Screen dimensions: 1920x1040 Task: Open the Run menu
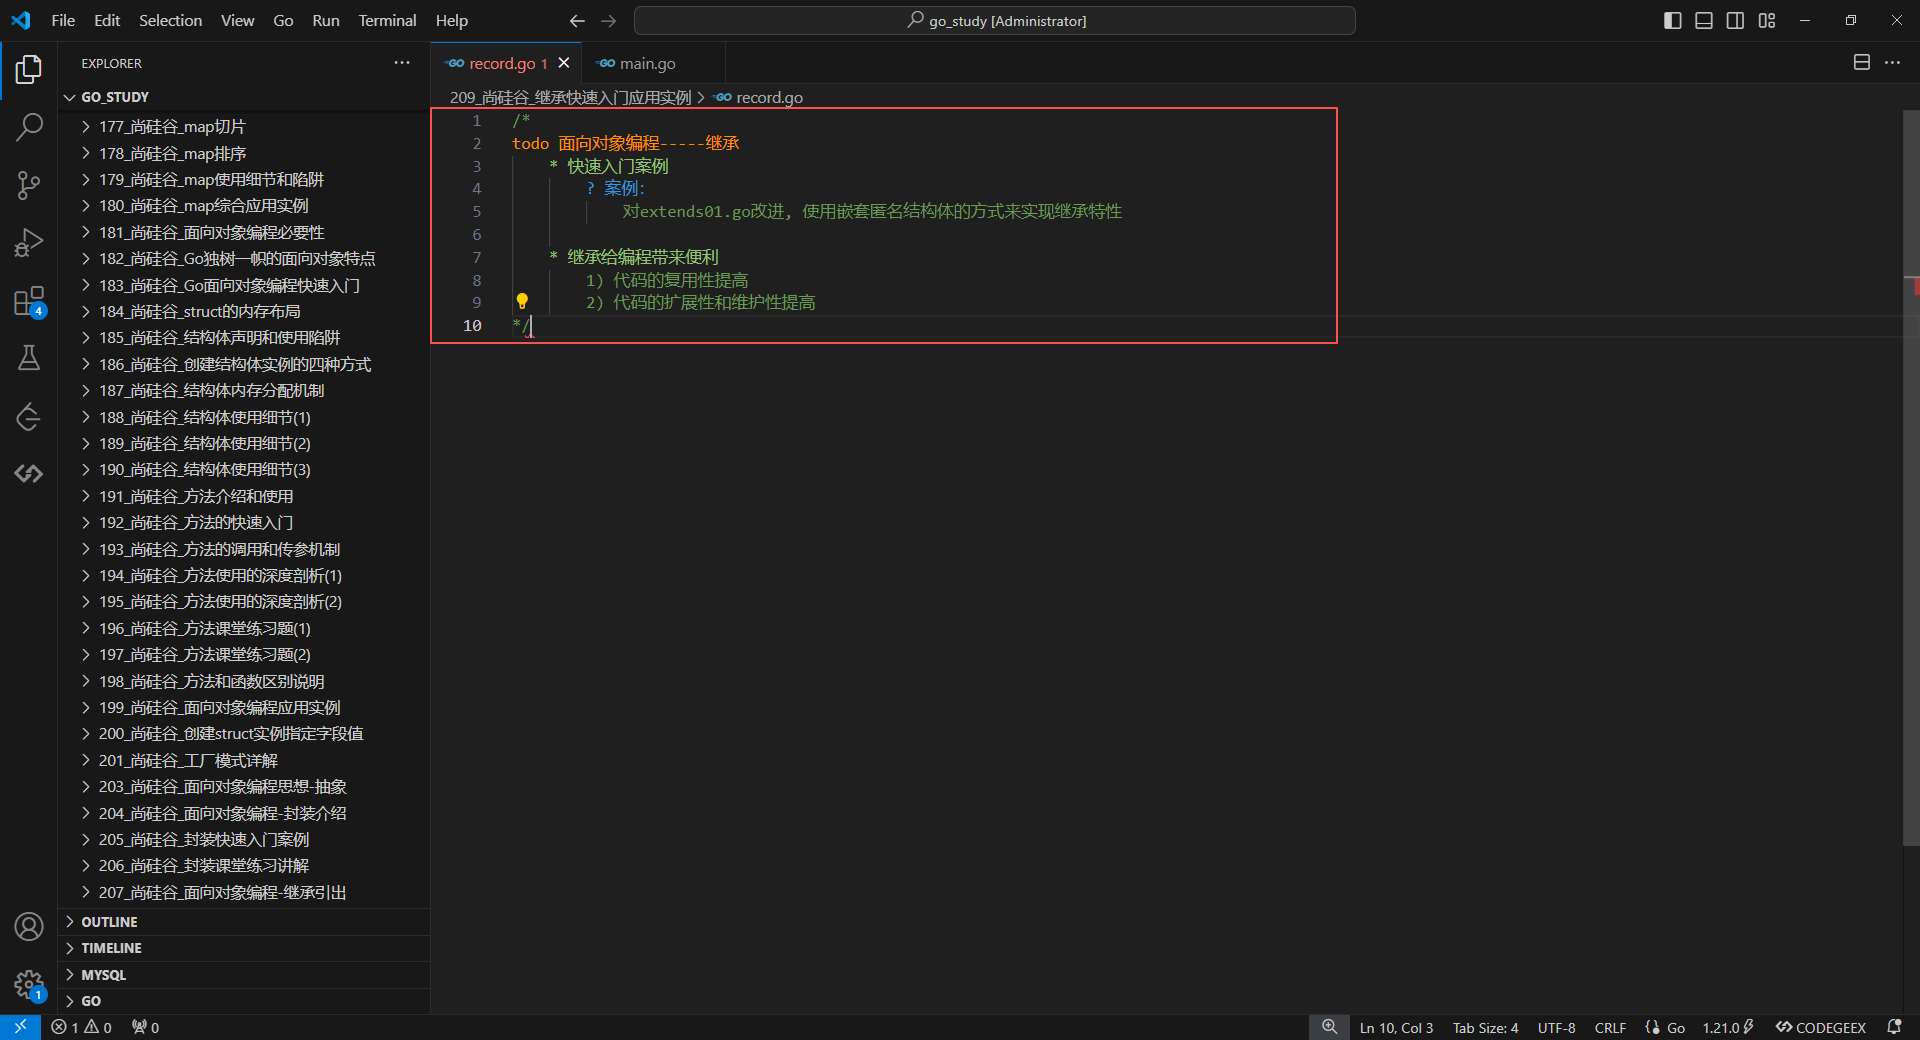pyautogui.click(x=326, y=20)
